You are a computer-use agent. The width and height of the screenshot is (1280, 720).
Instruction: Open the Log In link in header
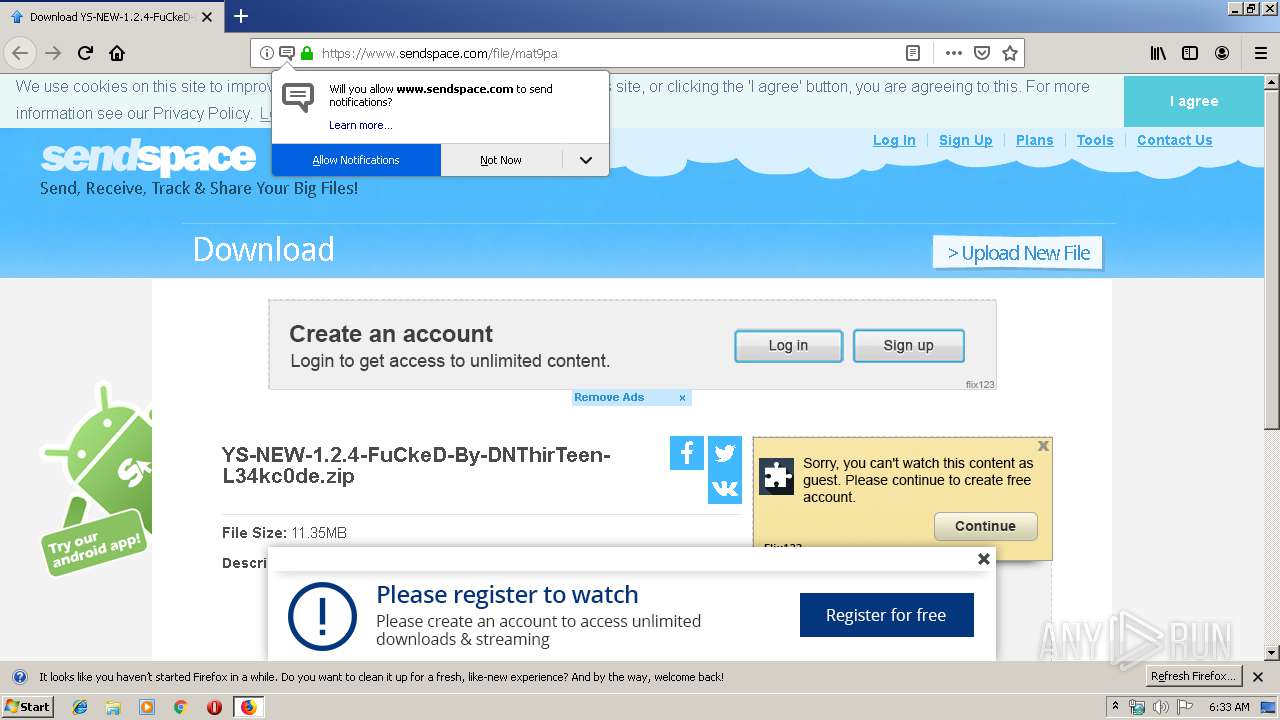point(894,140)
